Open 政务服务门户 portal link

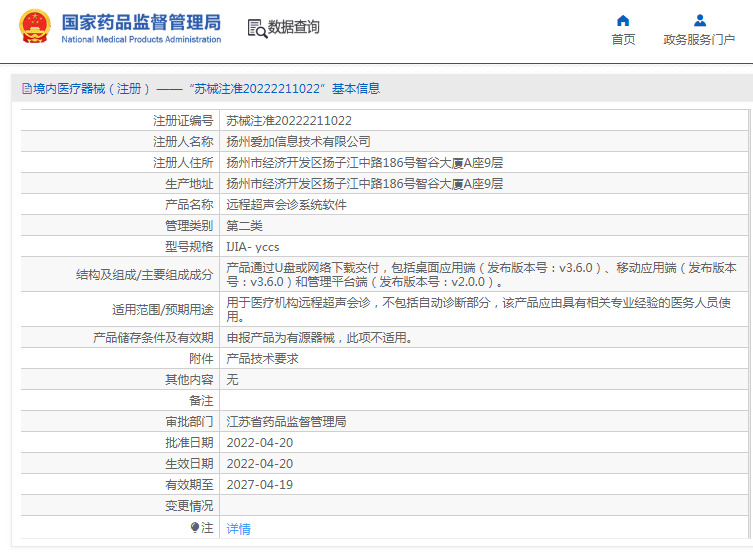699,39
